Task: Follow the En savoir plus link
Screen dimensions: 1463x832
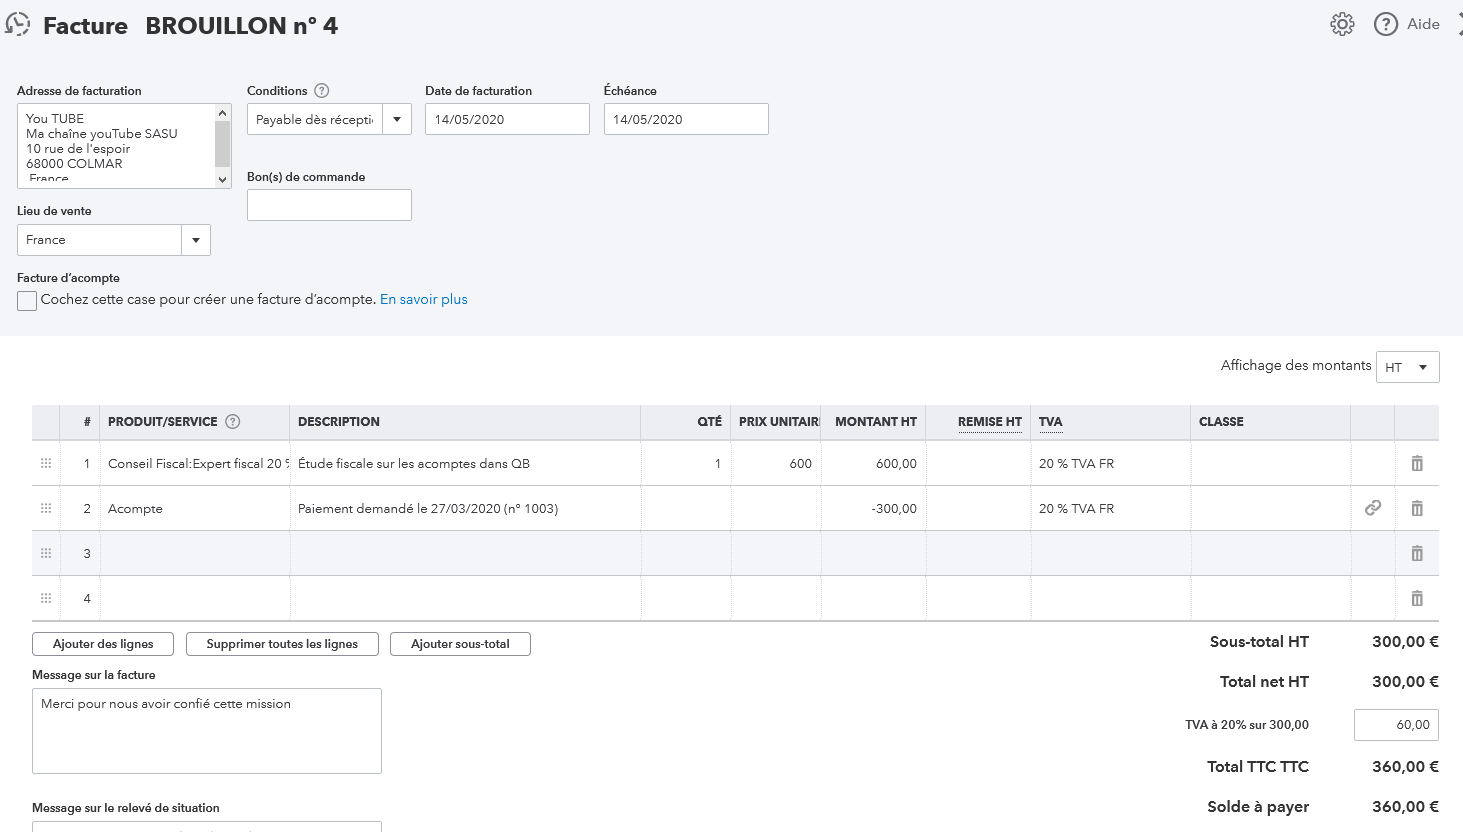Action: (x=424, y=300)
